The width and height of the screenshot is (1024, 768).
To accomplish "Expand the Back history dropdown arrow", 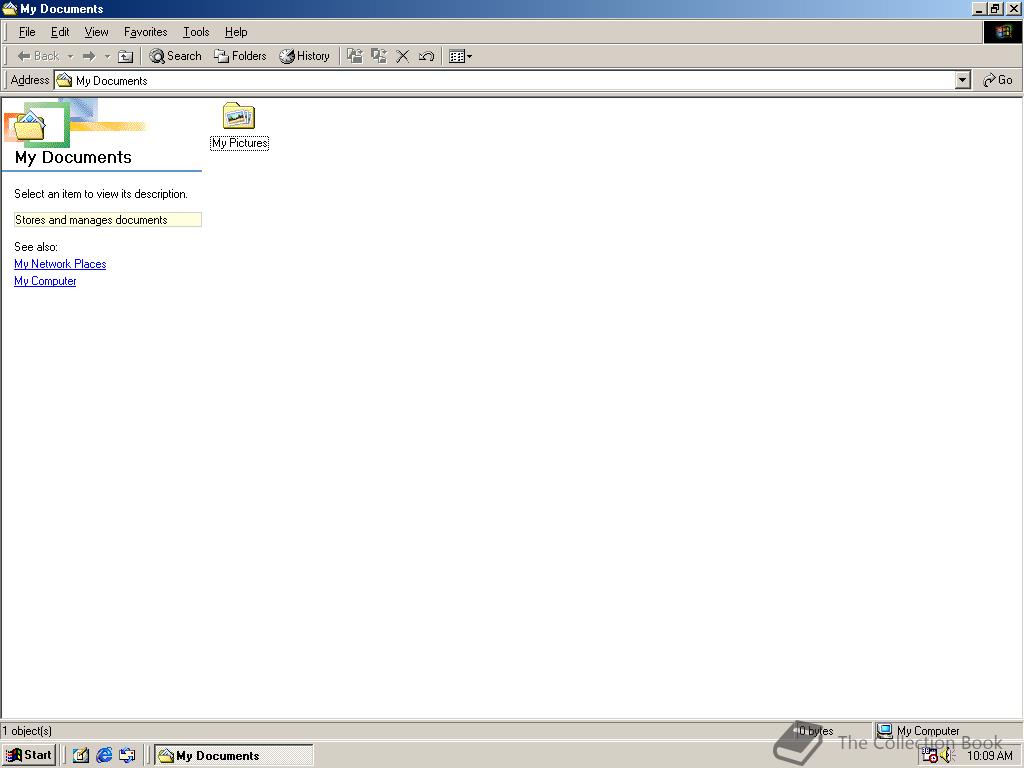I will coord(71,56).
